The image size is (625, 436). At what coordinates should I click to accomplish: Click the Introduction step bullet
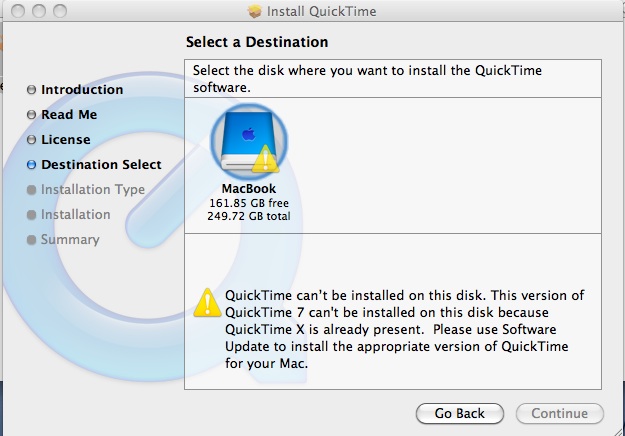31,90
